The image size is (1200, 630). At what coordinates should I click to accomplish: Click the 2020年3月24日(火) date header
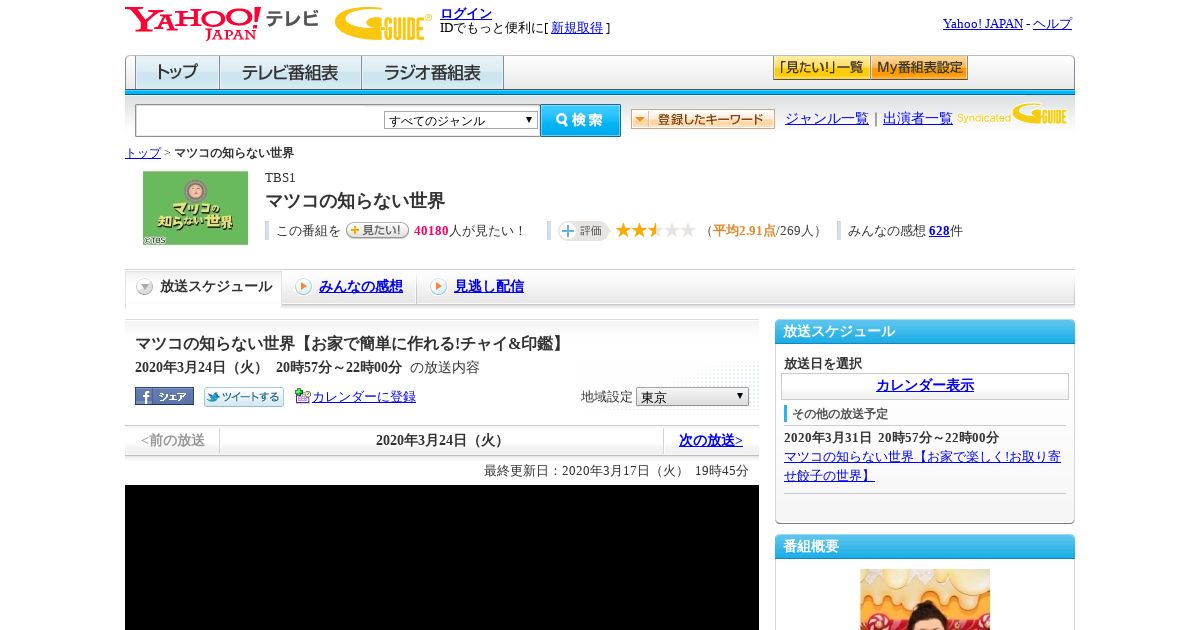point(441,440)
